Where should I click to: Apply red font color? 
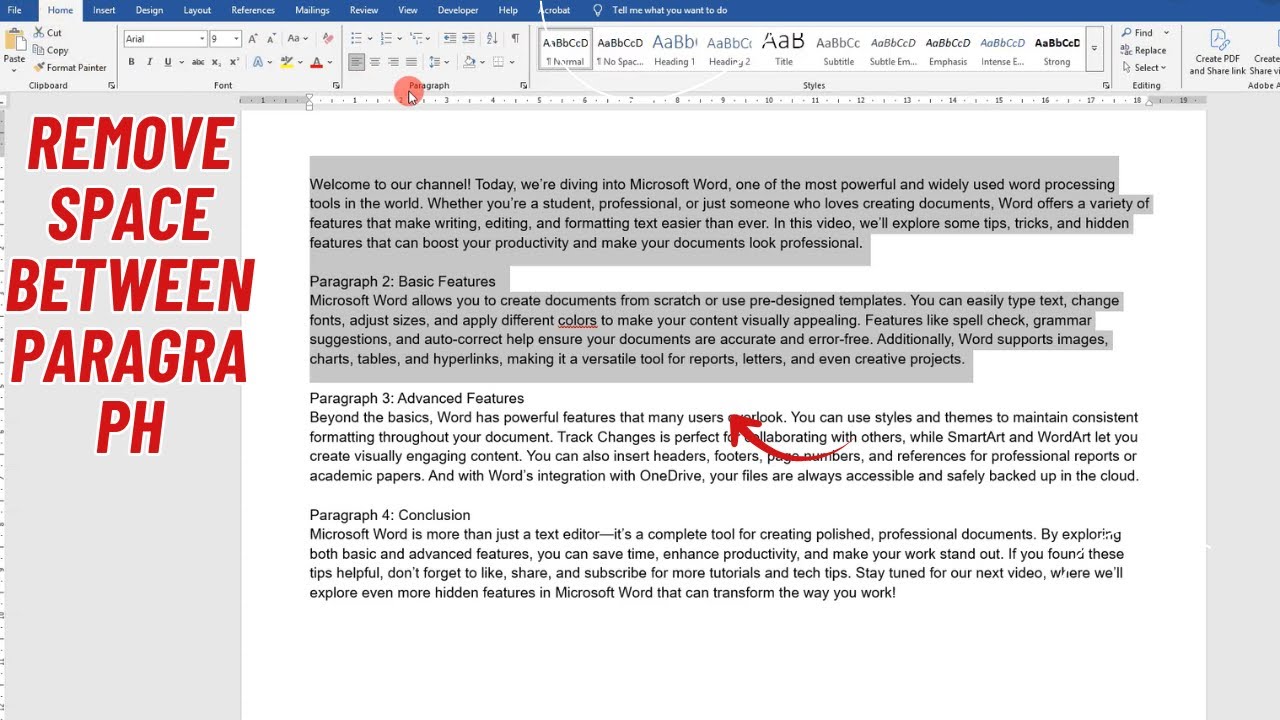pos(316,62)
